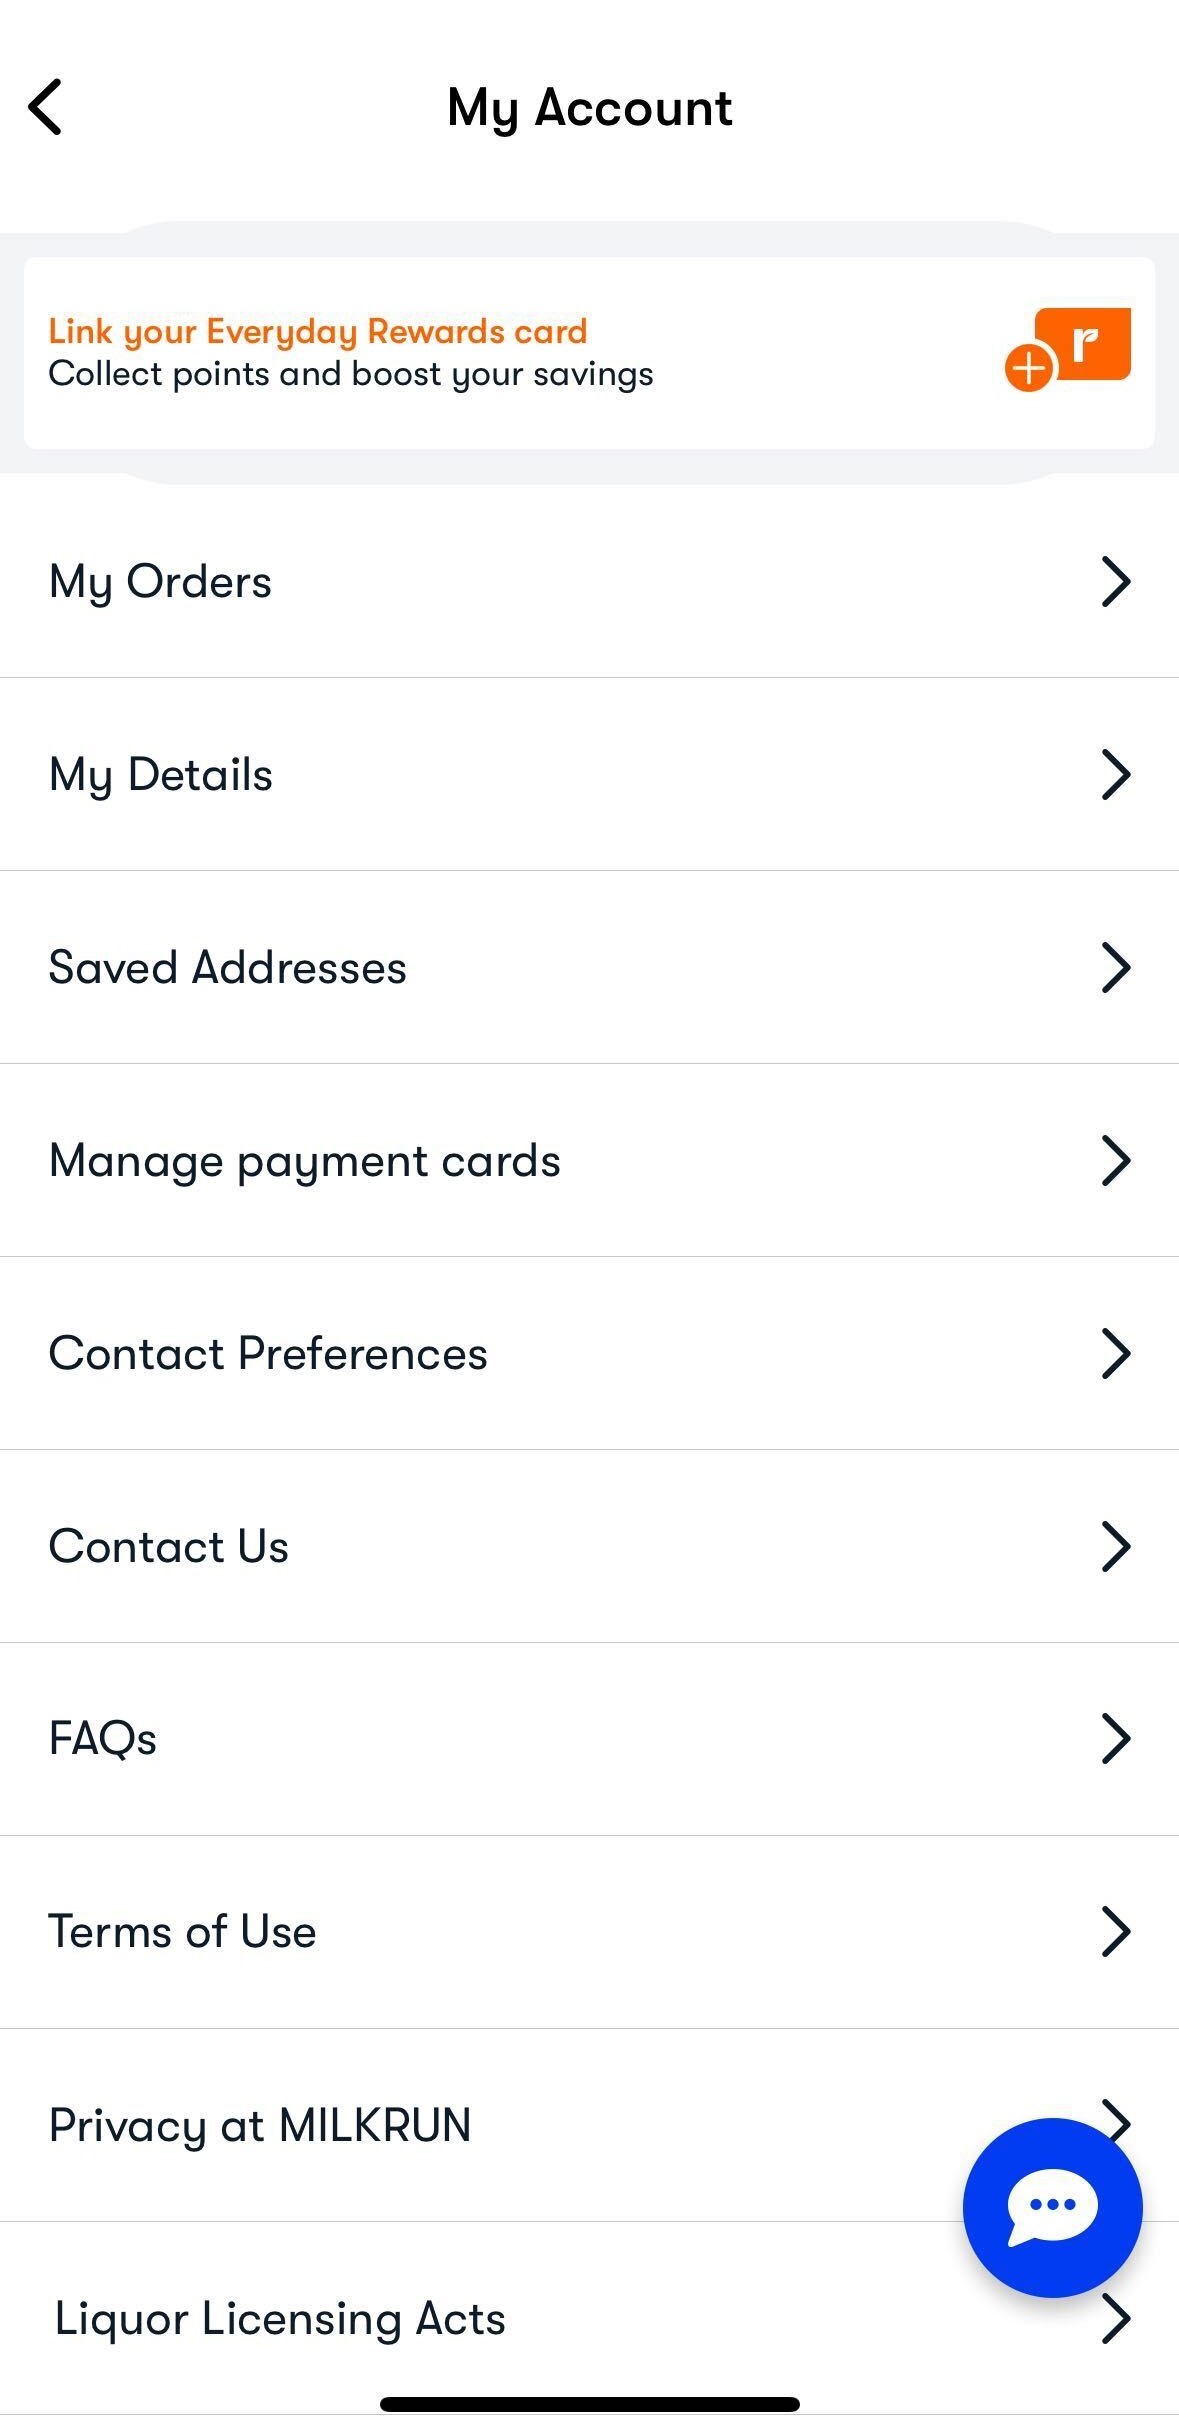This screenshot has width=1179, height=2436.
Task: Open the Terms of Use page
Action: [x=183, y=1932]
